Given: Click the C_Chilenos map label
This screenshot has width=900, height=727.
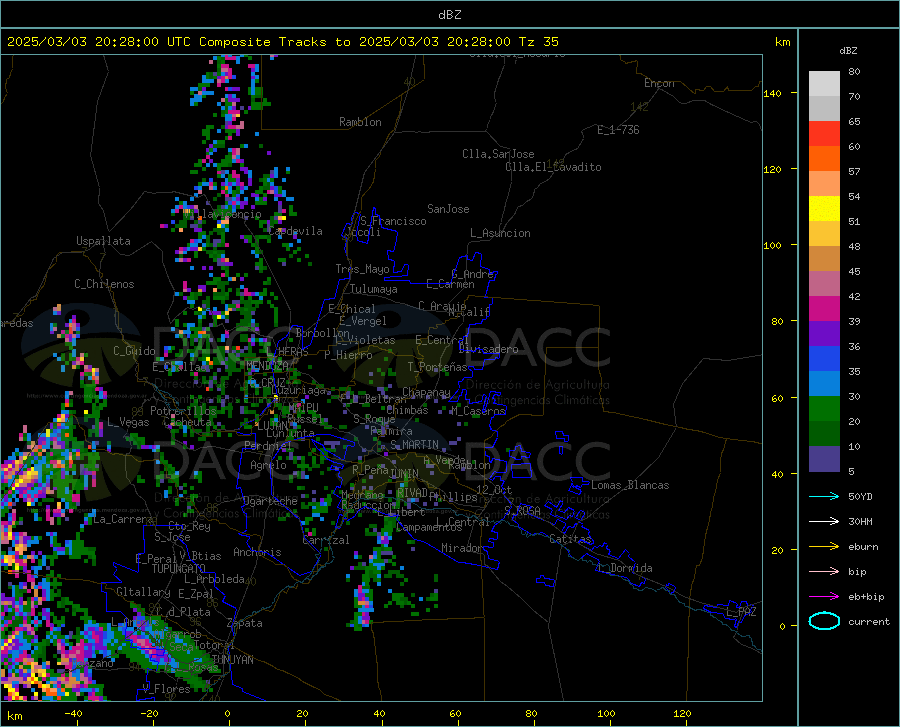Looking at the screenshot, I should pyautogui.click(x=104, y=284).
